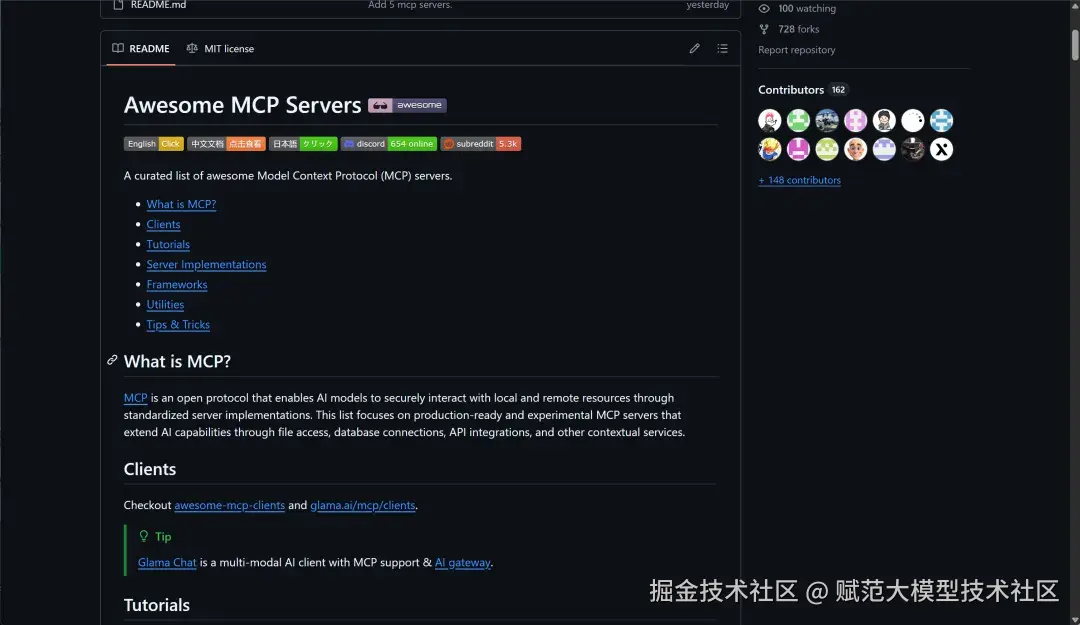The height and width of the screenshot is (625, 1080).
Task: Click the white circle contributor avatar
Action: coord(913,121)
